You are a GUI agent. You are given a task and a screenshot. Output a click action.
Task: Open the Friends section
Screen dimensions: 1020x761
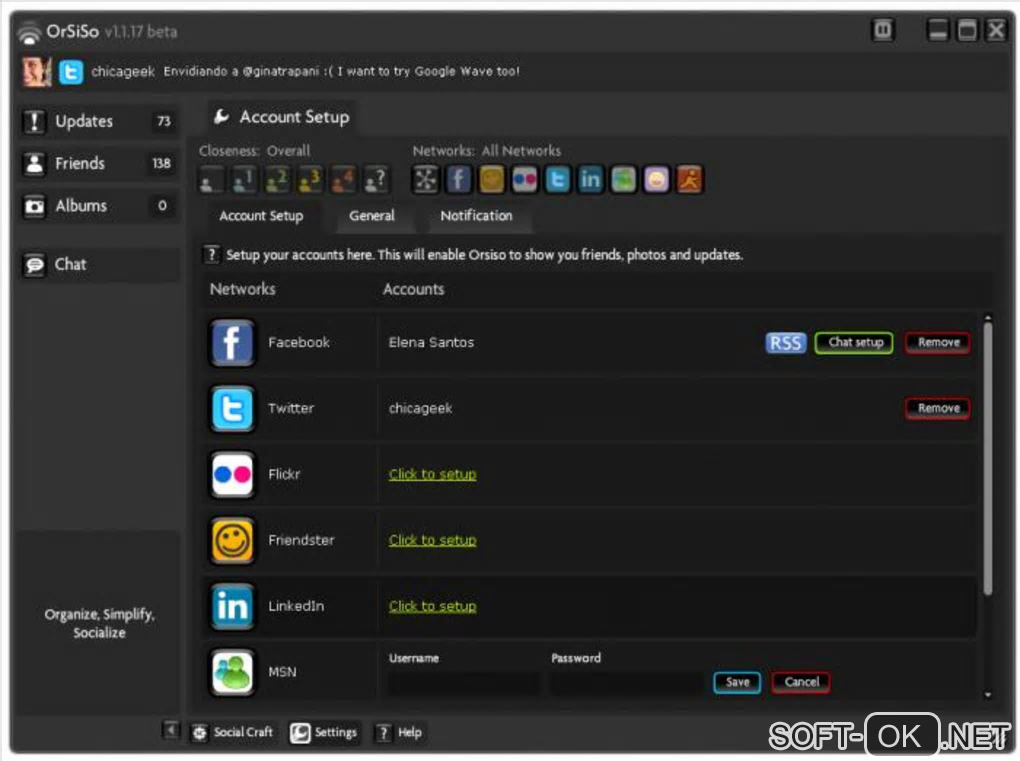point(99,163)
